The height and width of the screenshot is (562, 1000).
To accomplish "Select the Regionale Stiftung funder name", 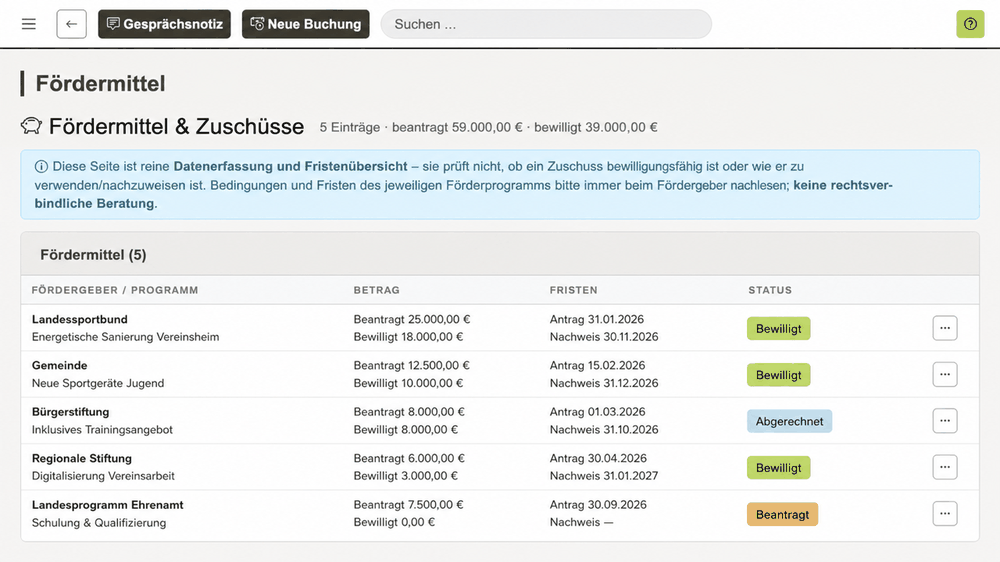I will (82, 459).
